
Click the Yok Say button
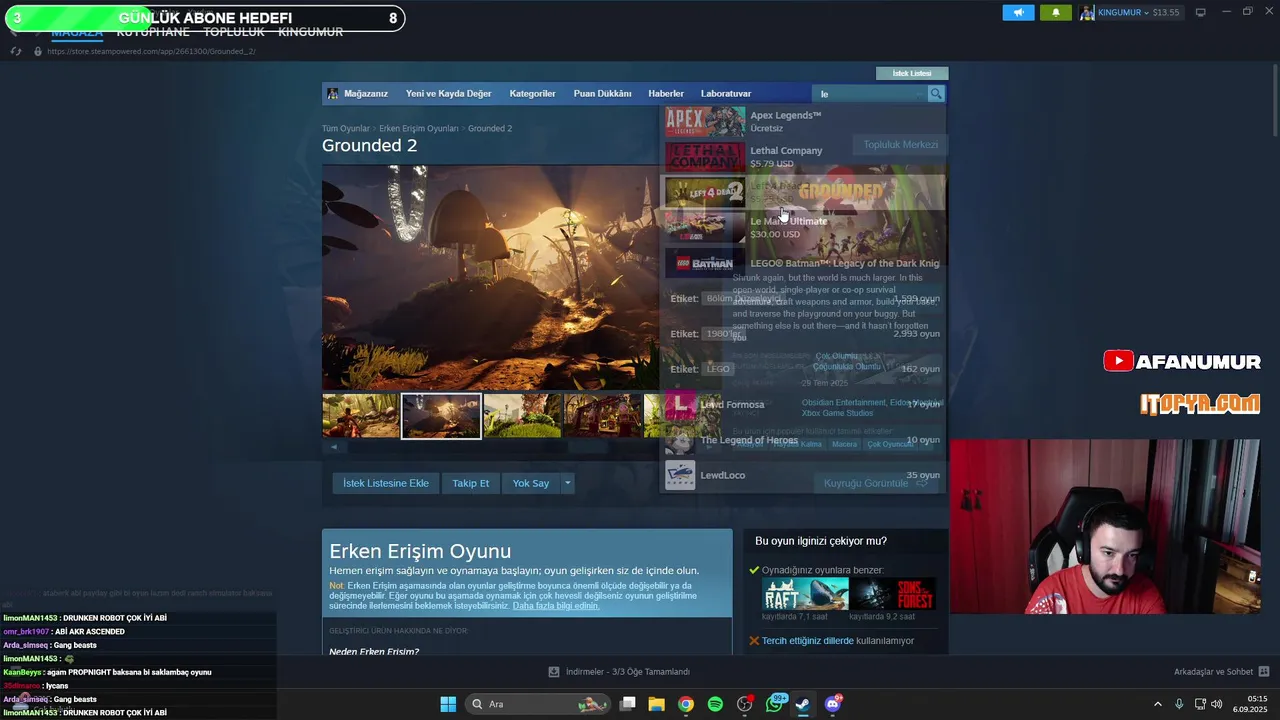[531, 483]
